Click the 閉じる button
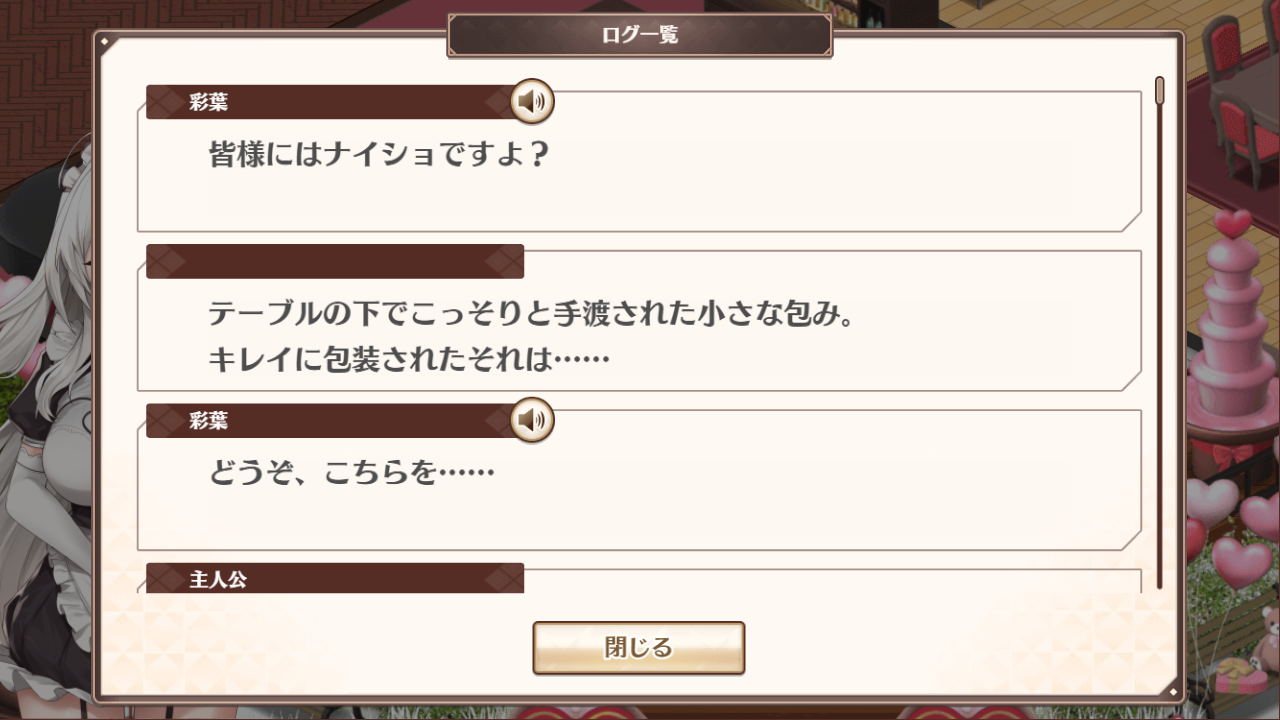Viewport: 1280px width, 720px height. pos(638,648)
